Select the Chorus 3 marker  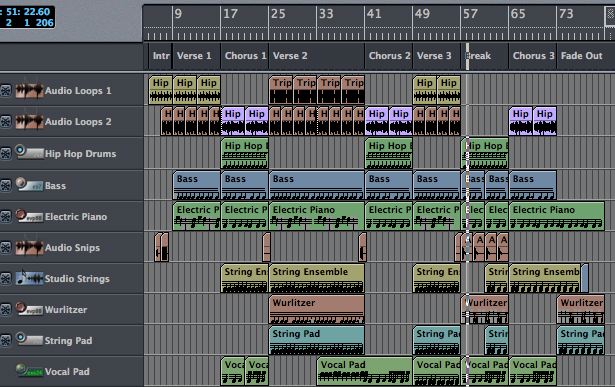(533, 56)
